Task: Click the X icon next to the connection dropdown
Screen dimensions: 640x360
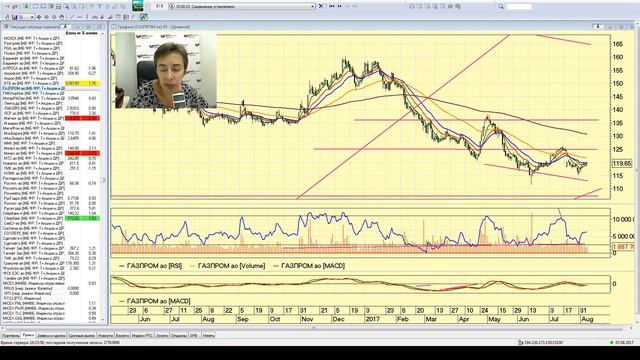Action: (320, 6)
